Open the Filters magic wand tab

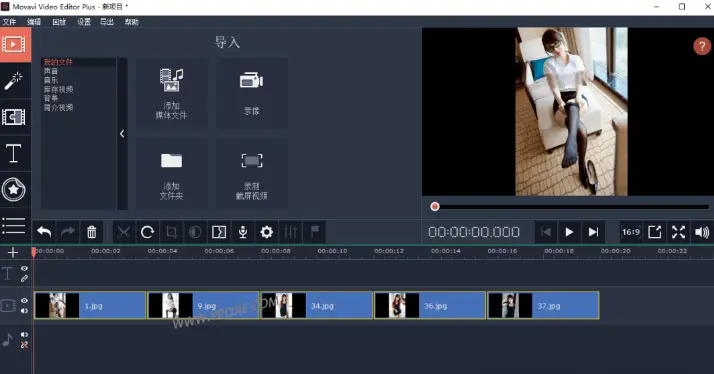pos(14,81)
